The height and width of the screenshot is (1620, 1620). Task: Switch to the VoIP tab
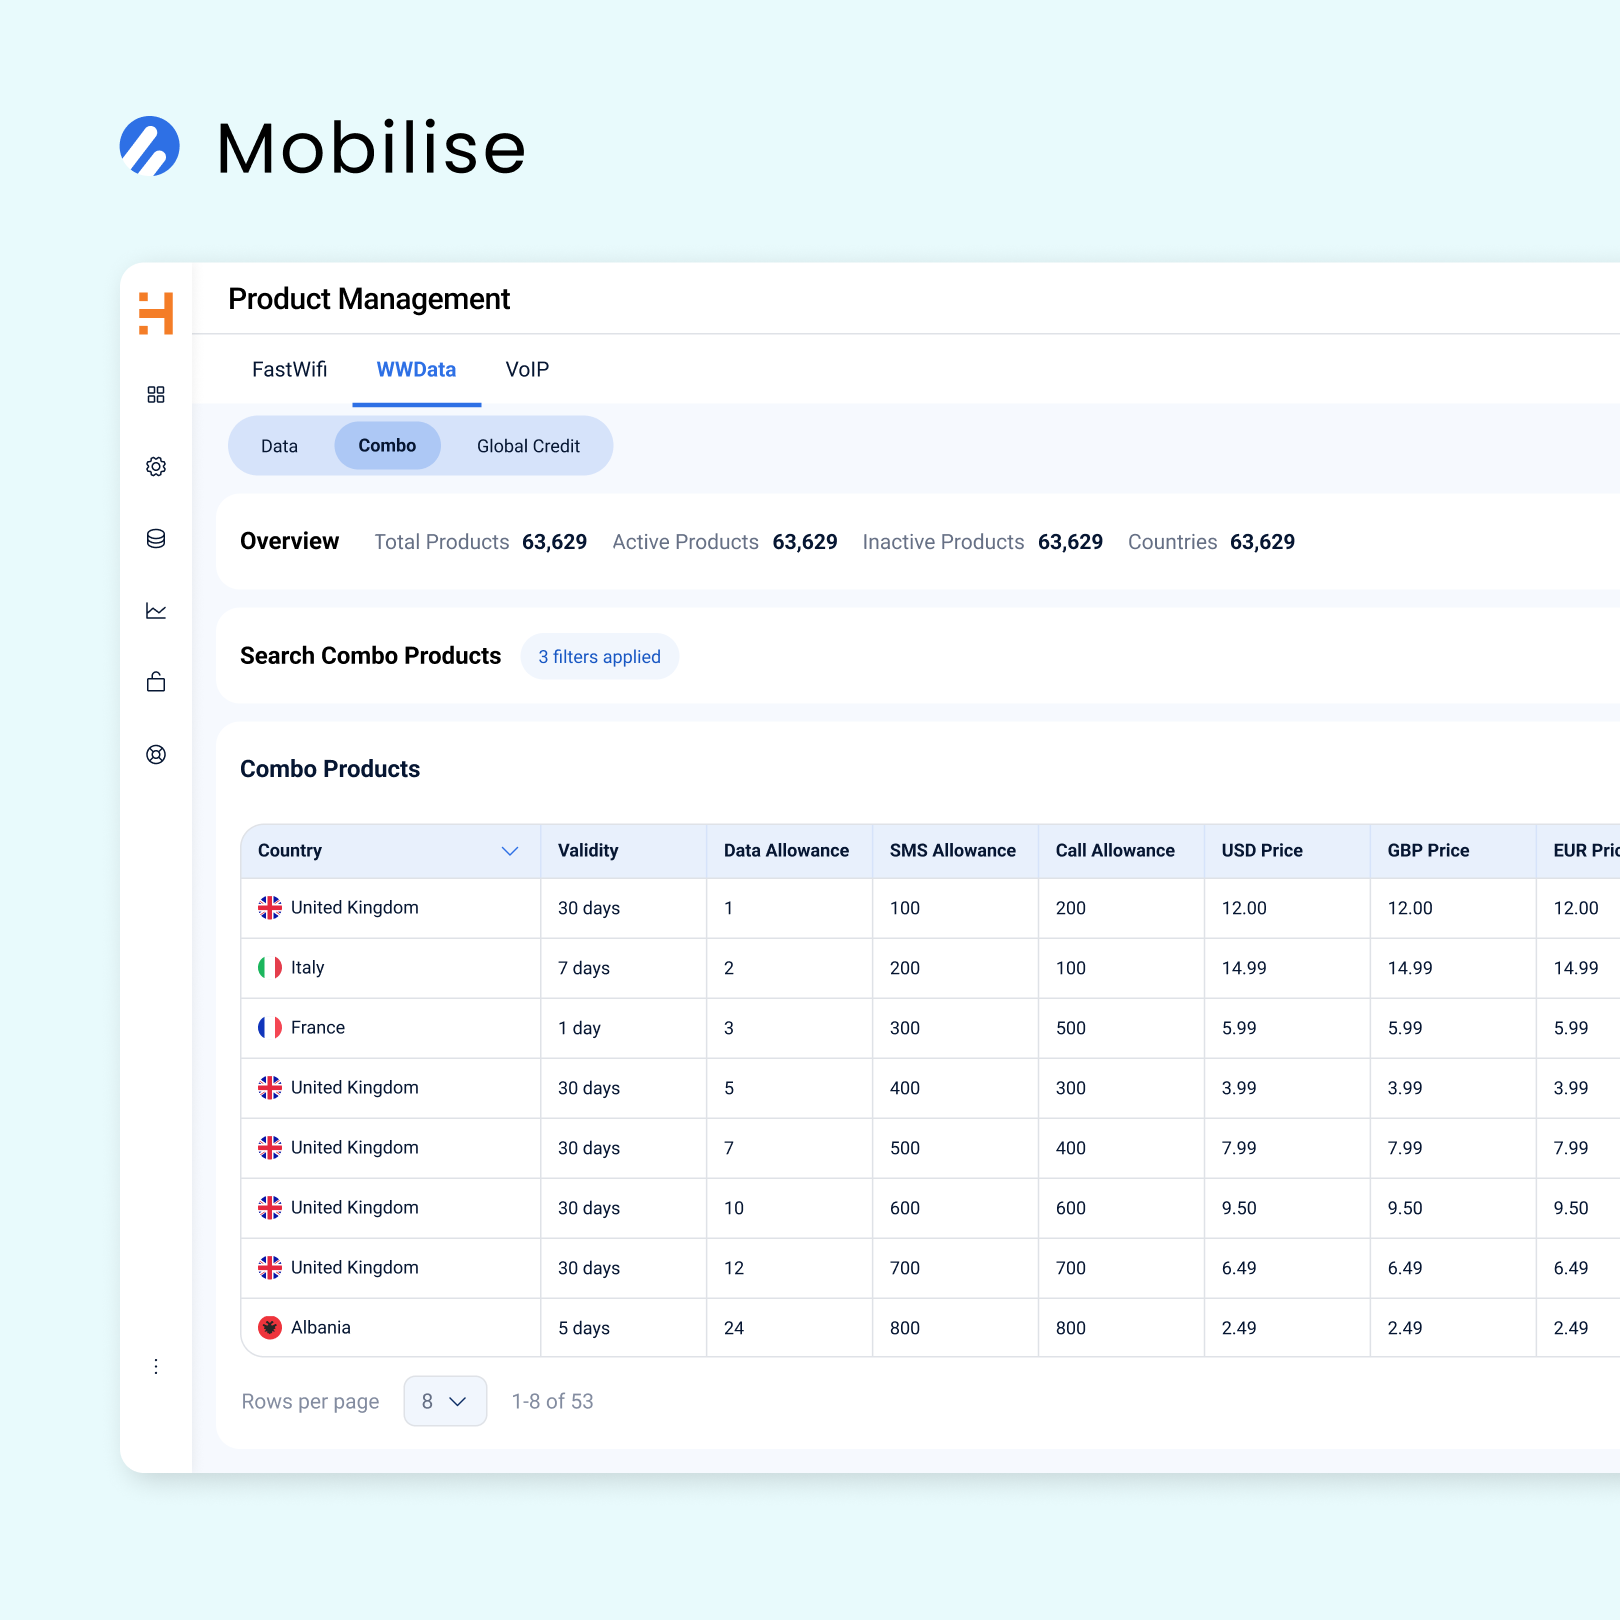coord(527,369)
